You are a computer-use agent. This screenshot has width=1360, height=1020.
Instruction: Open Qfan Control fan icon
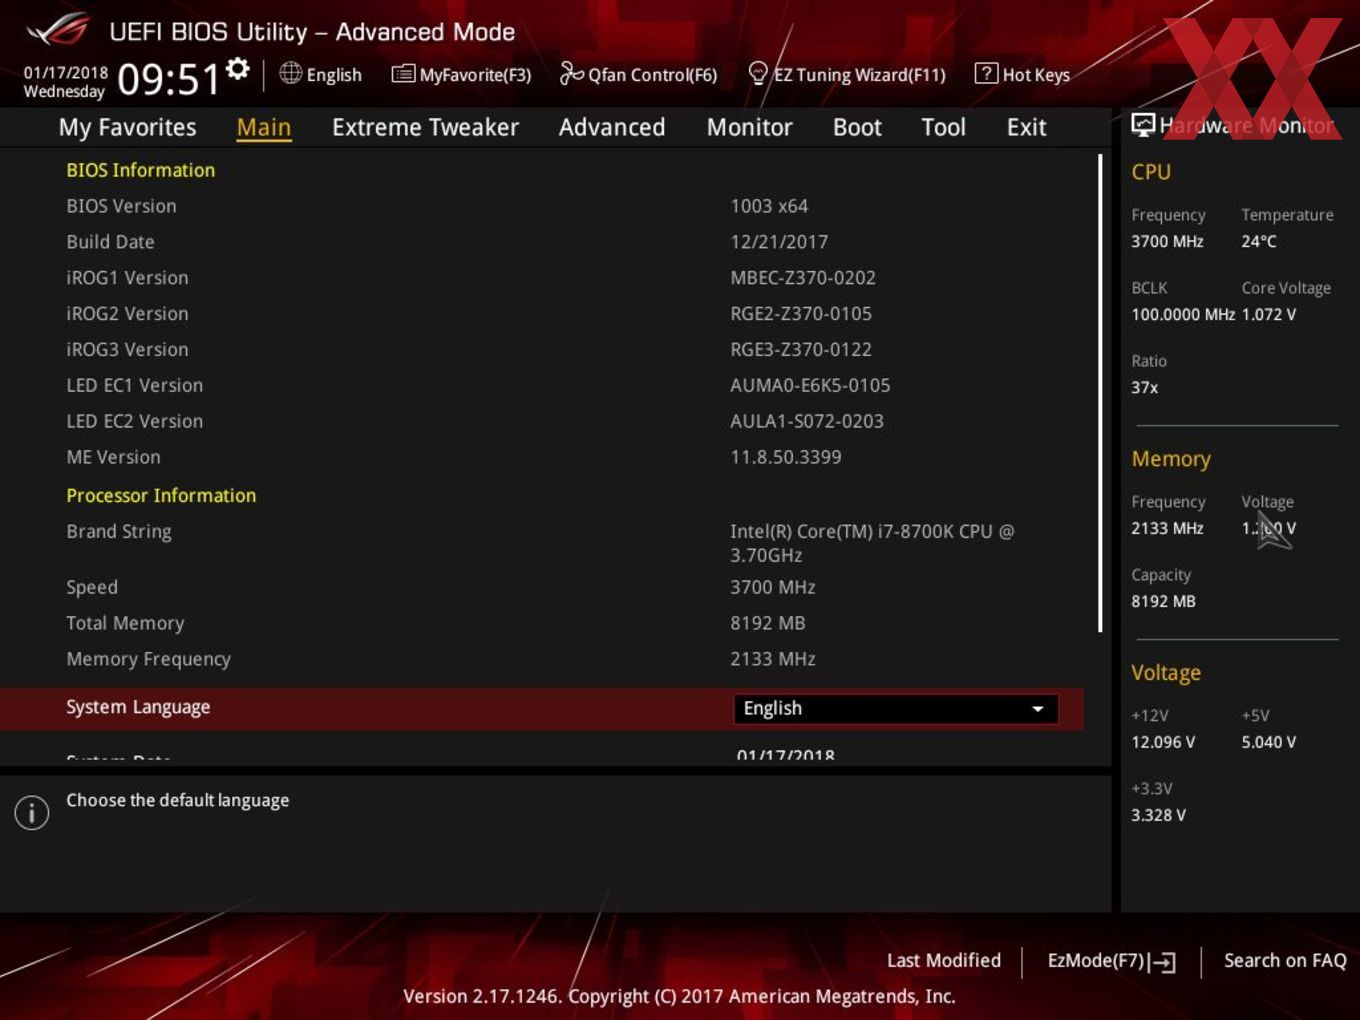[x=571, y=73]
